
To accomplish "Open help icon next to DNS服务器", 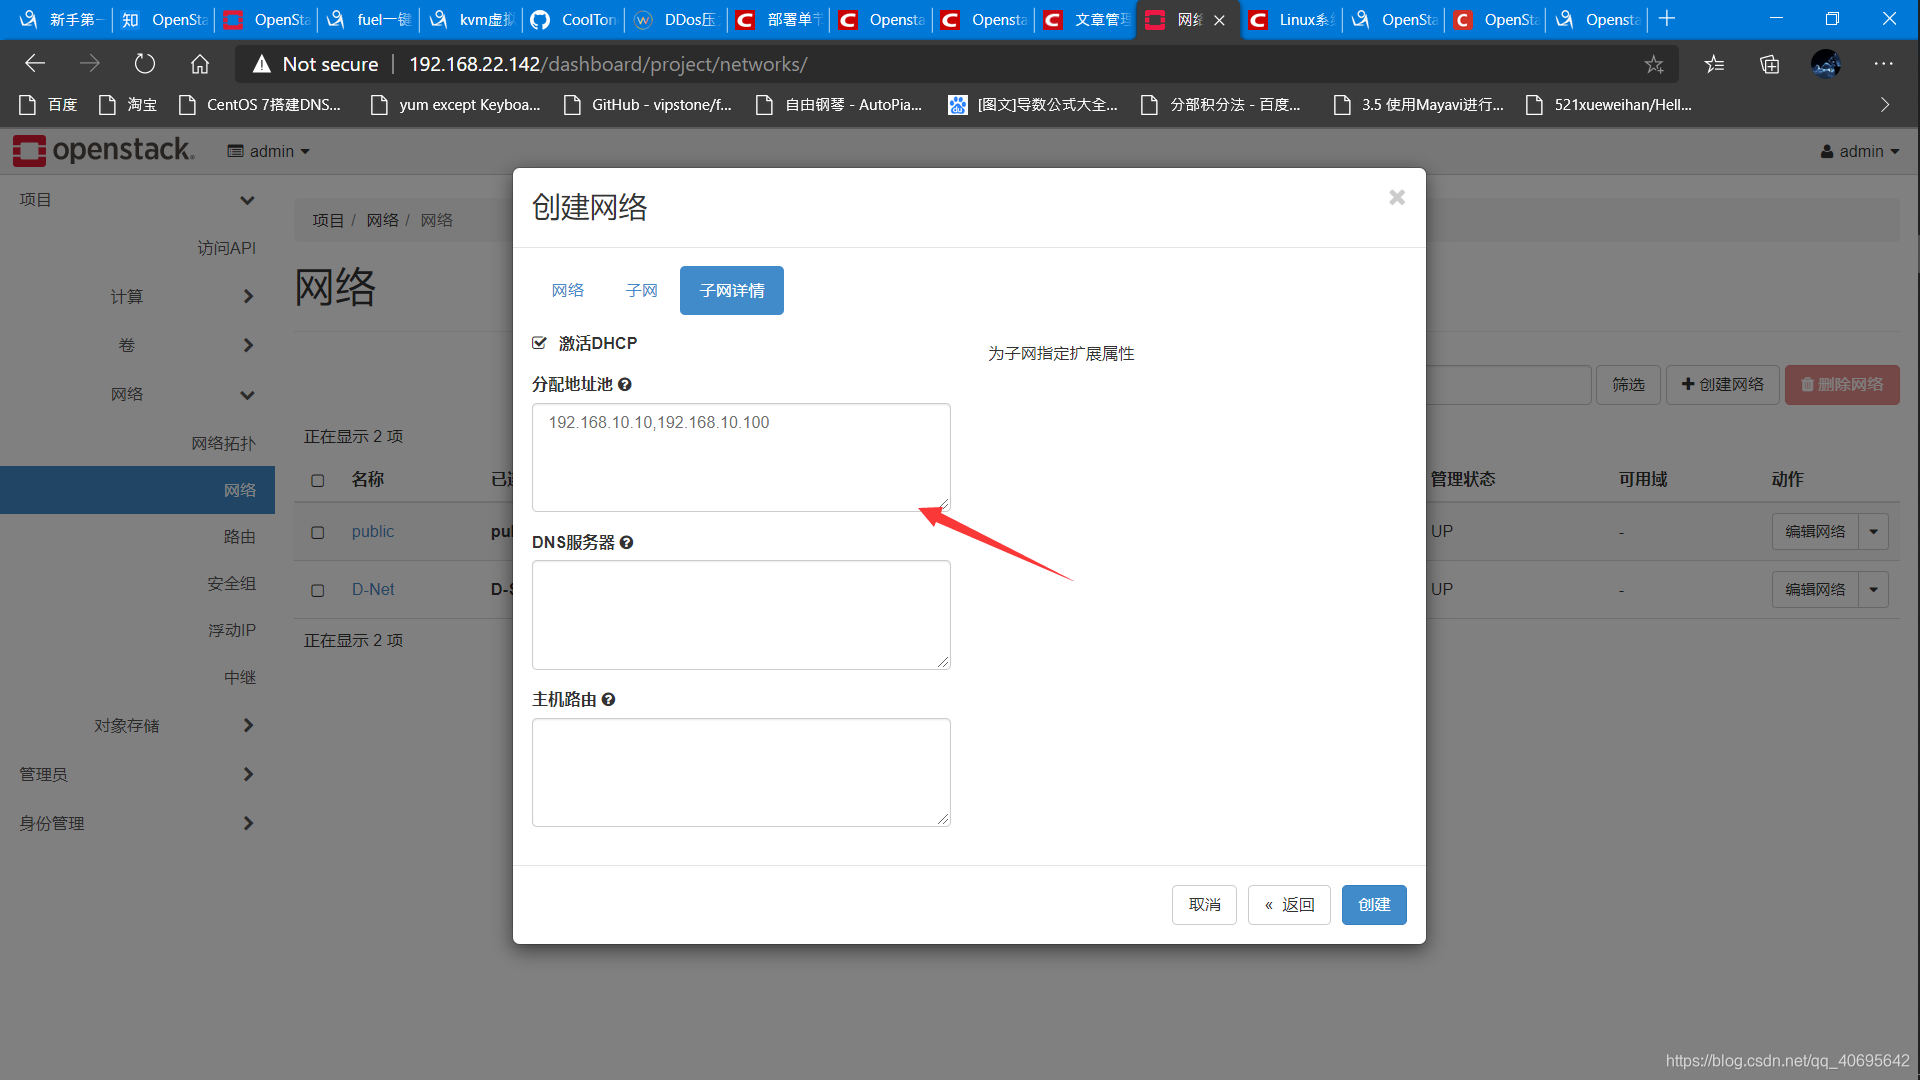I will [x=627, y=542].
